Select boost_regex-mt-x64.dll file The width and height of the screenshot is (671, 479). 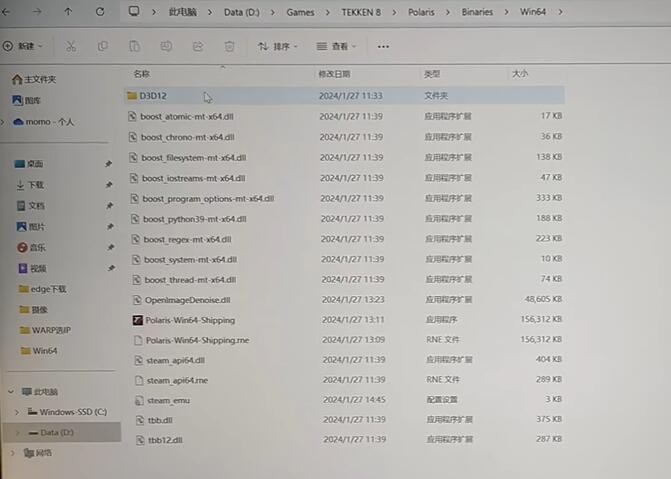click(x=346, y=239)
